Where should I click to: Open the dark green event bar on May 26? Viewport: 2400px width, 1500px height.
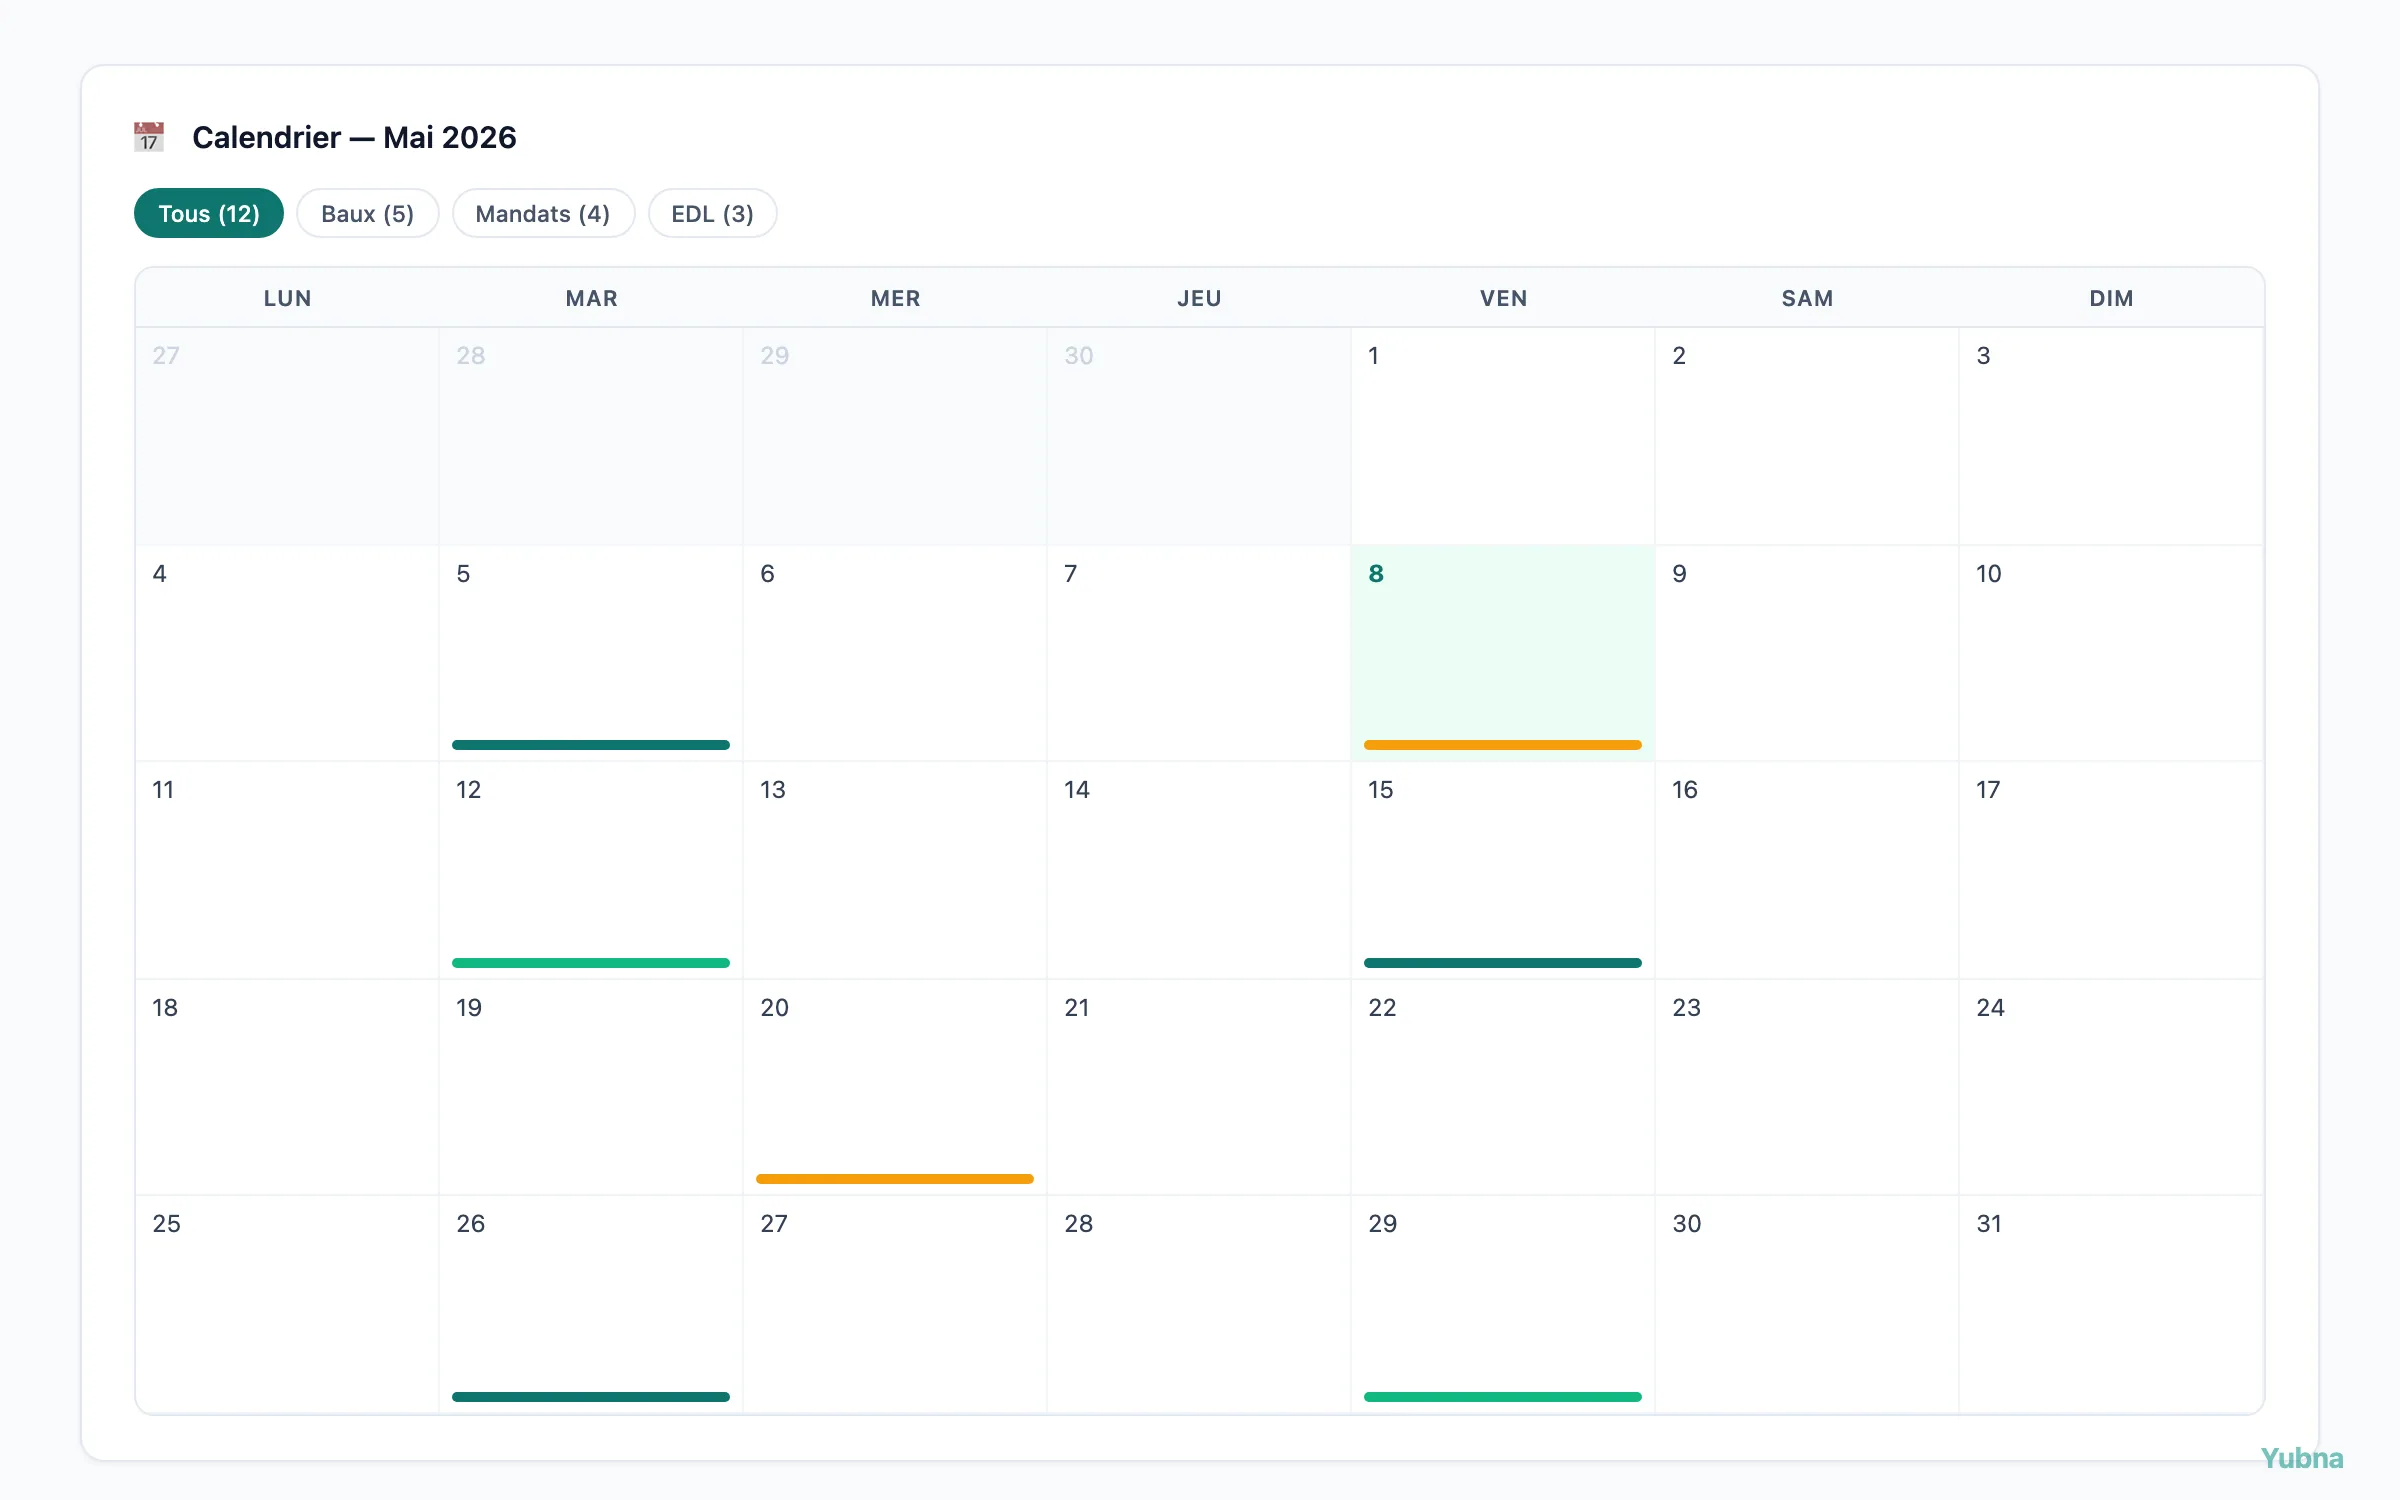point(591,1397)
